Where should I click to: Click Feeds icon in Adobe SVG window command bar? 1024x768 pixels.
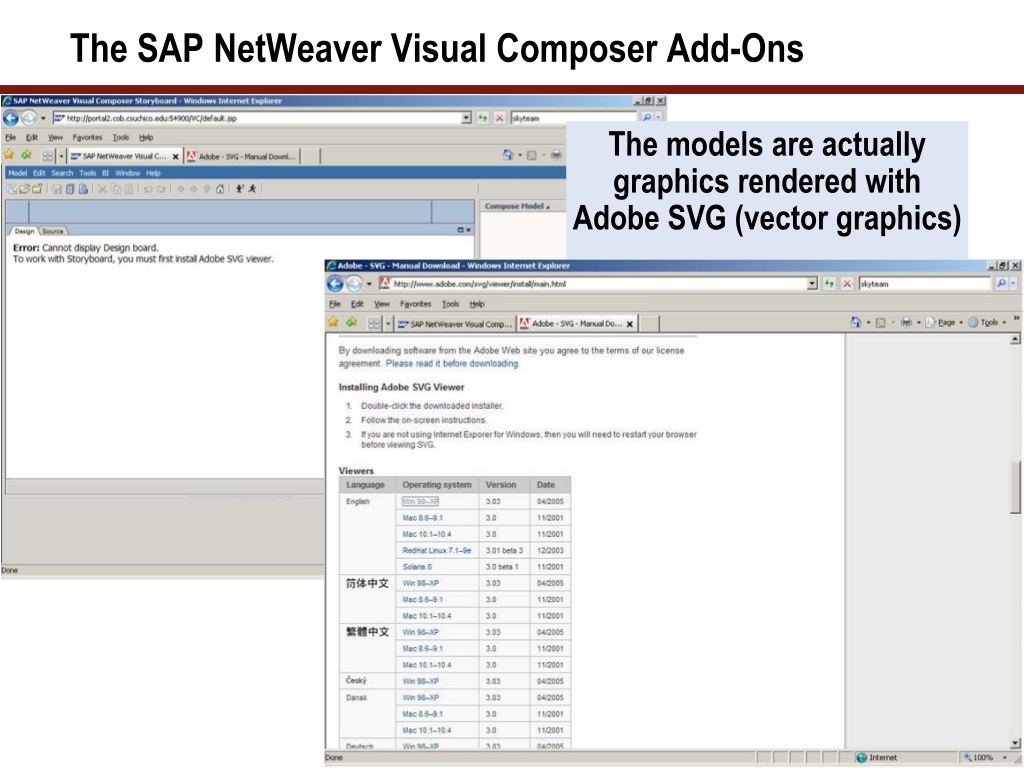(x=880, y=323)
